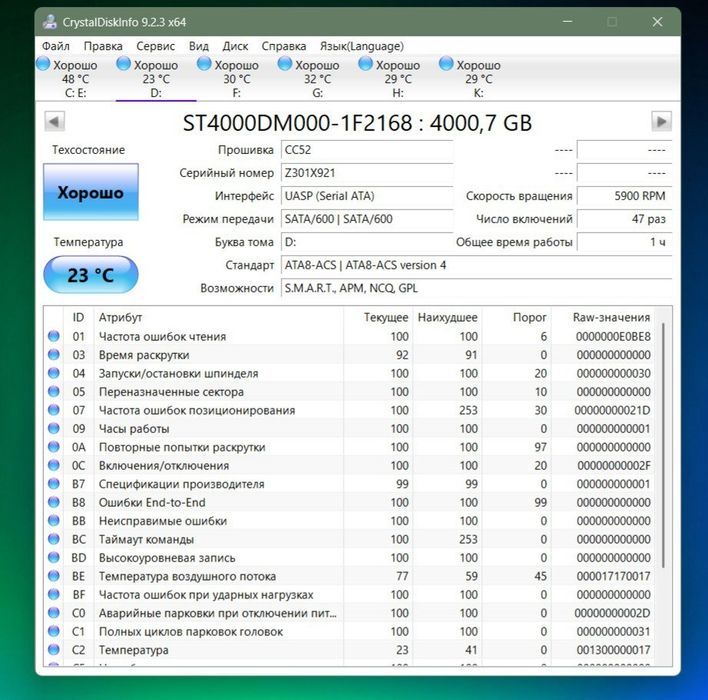Click the Хорошо health status button
Image resolution: width=708 pixels, height=700 pixels.
click(91, 192)
